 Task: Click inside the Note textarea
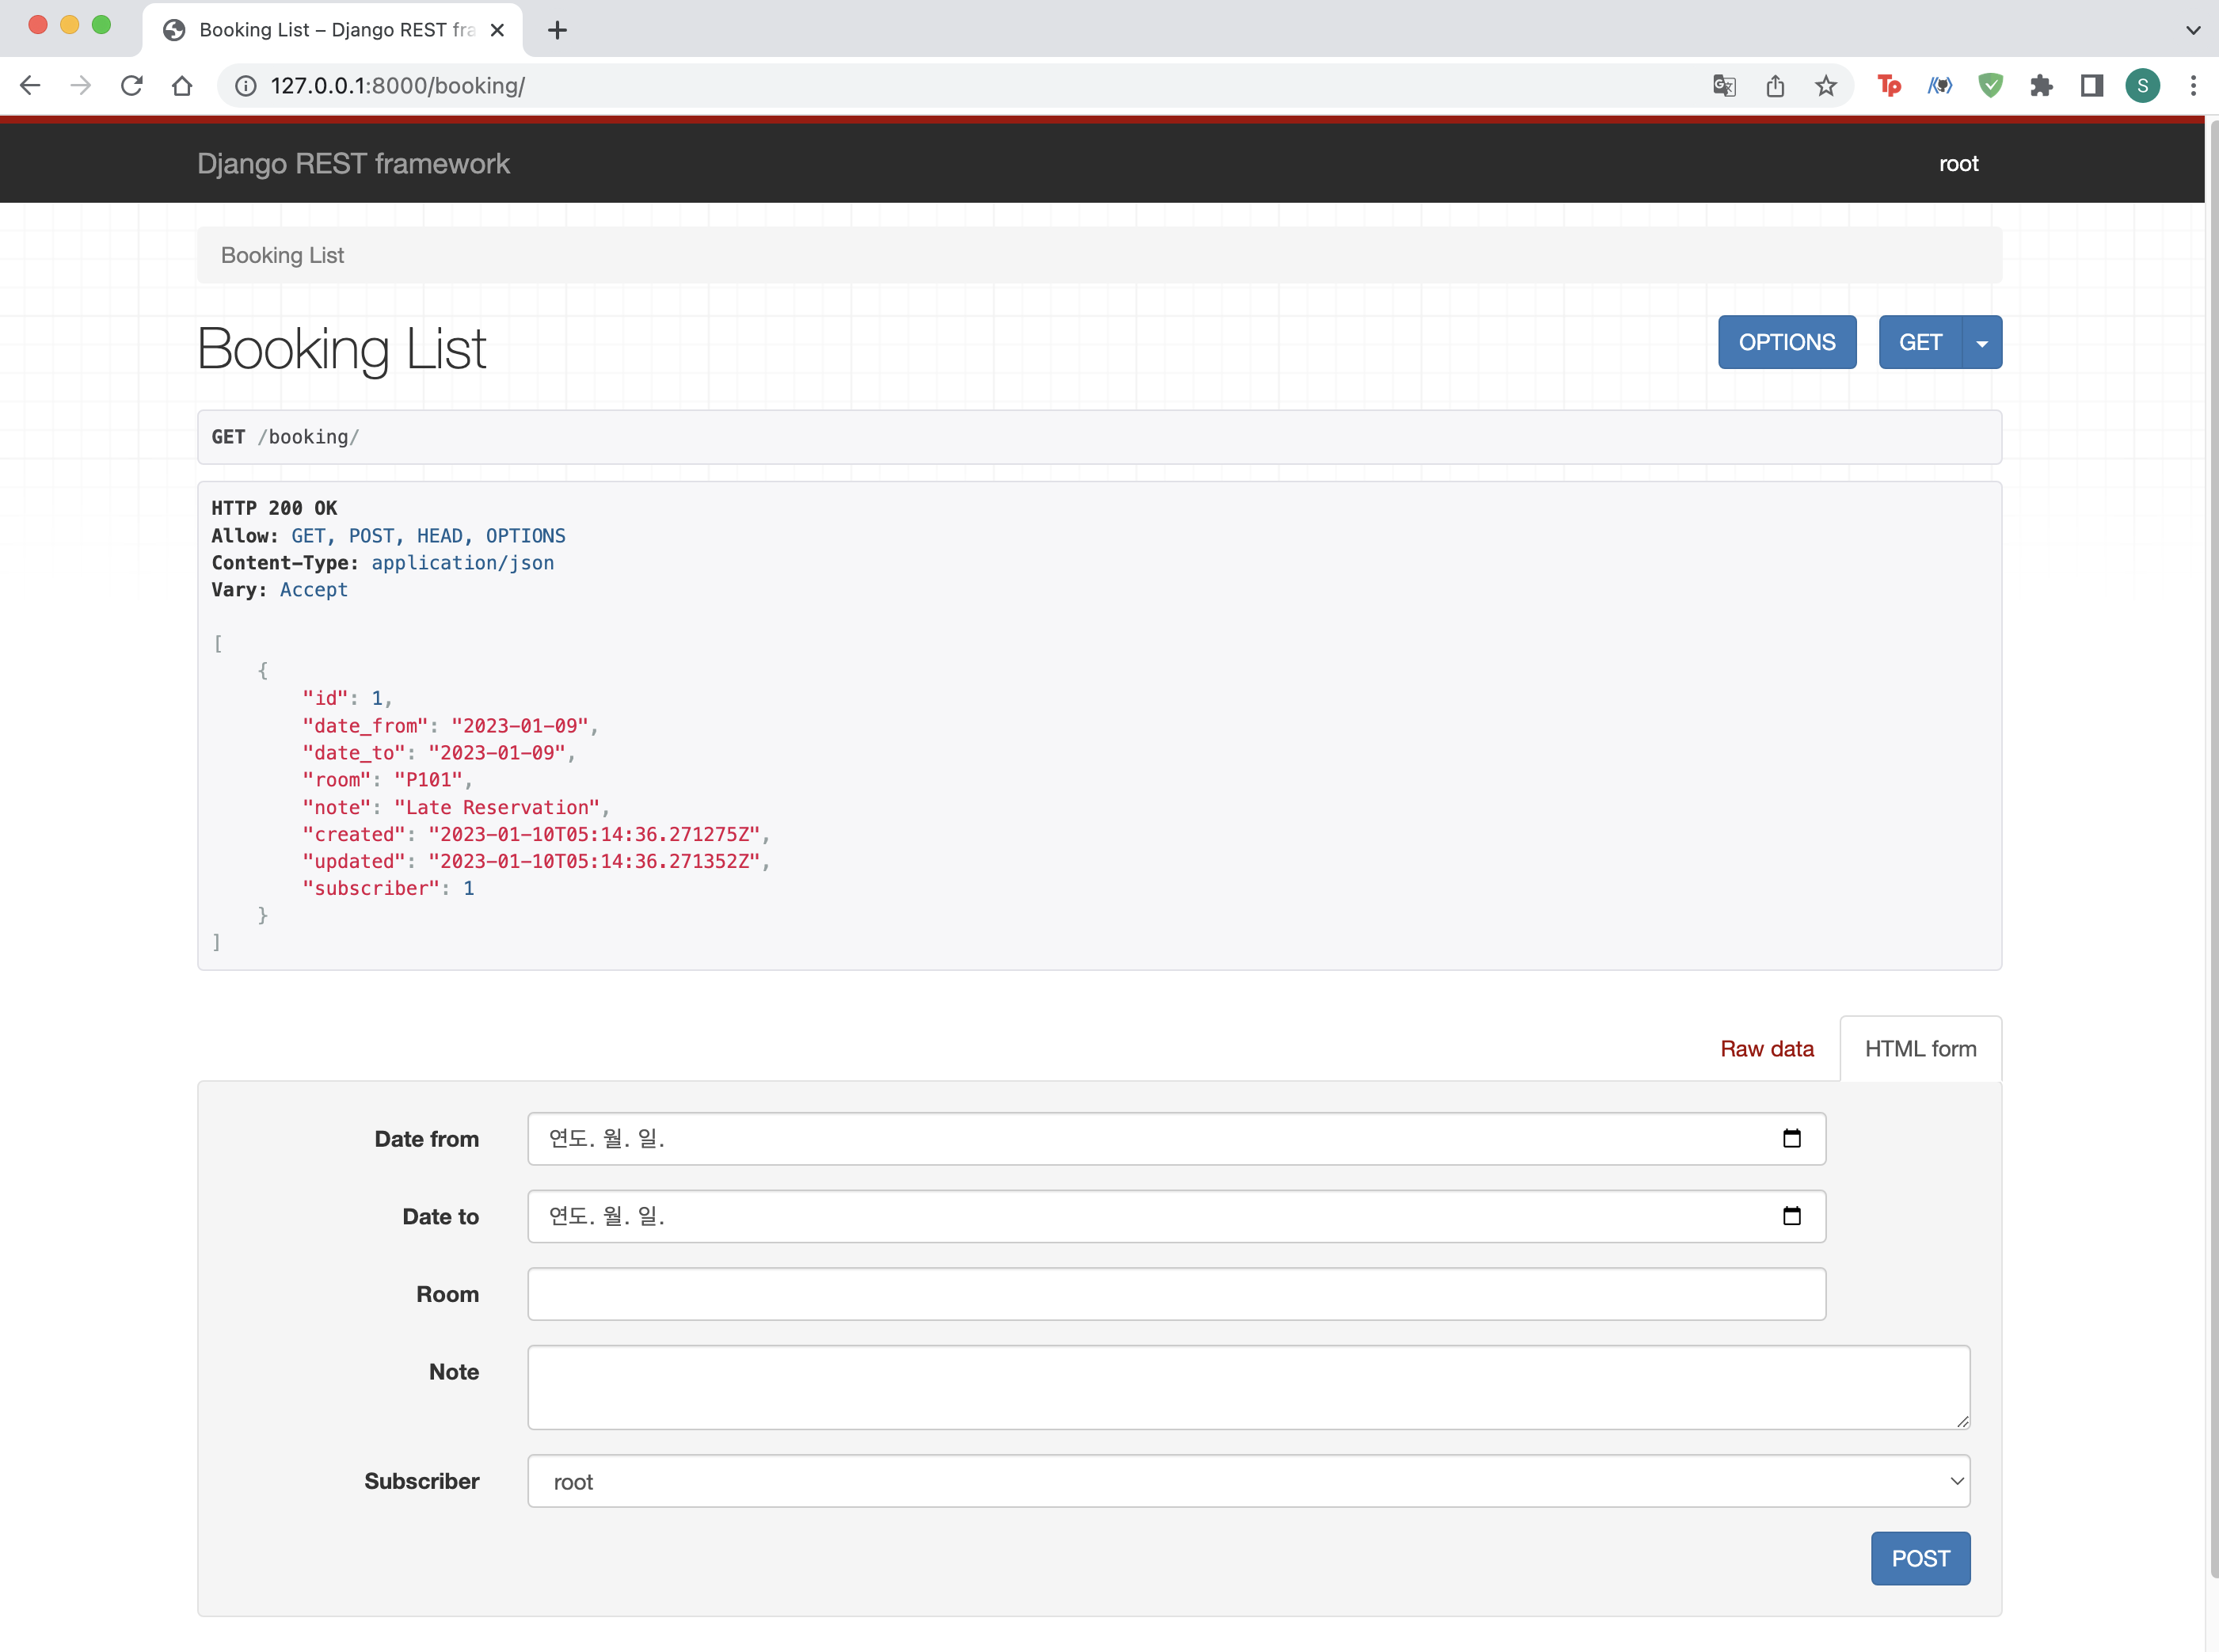(x=1248, y=1386)
